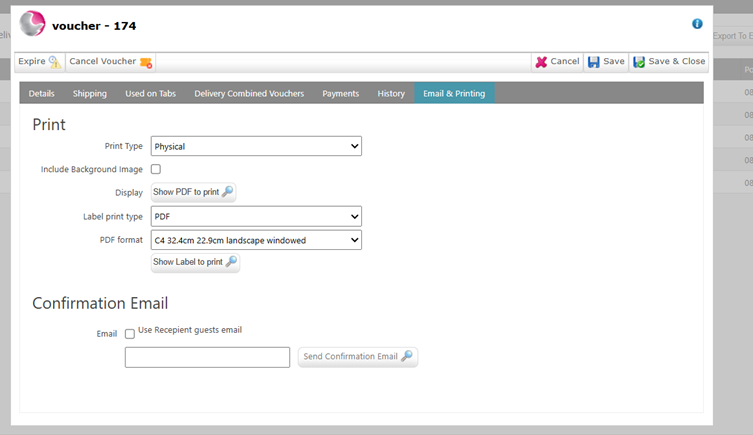
Task: Click the voucher logo icon
Action: tap(33, 24)
